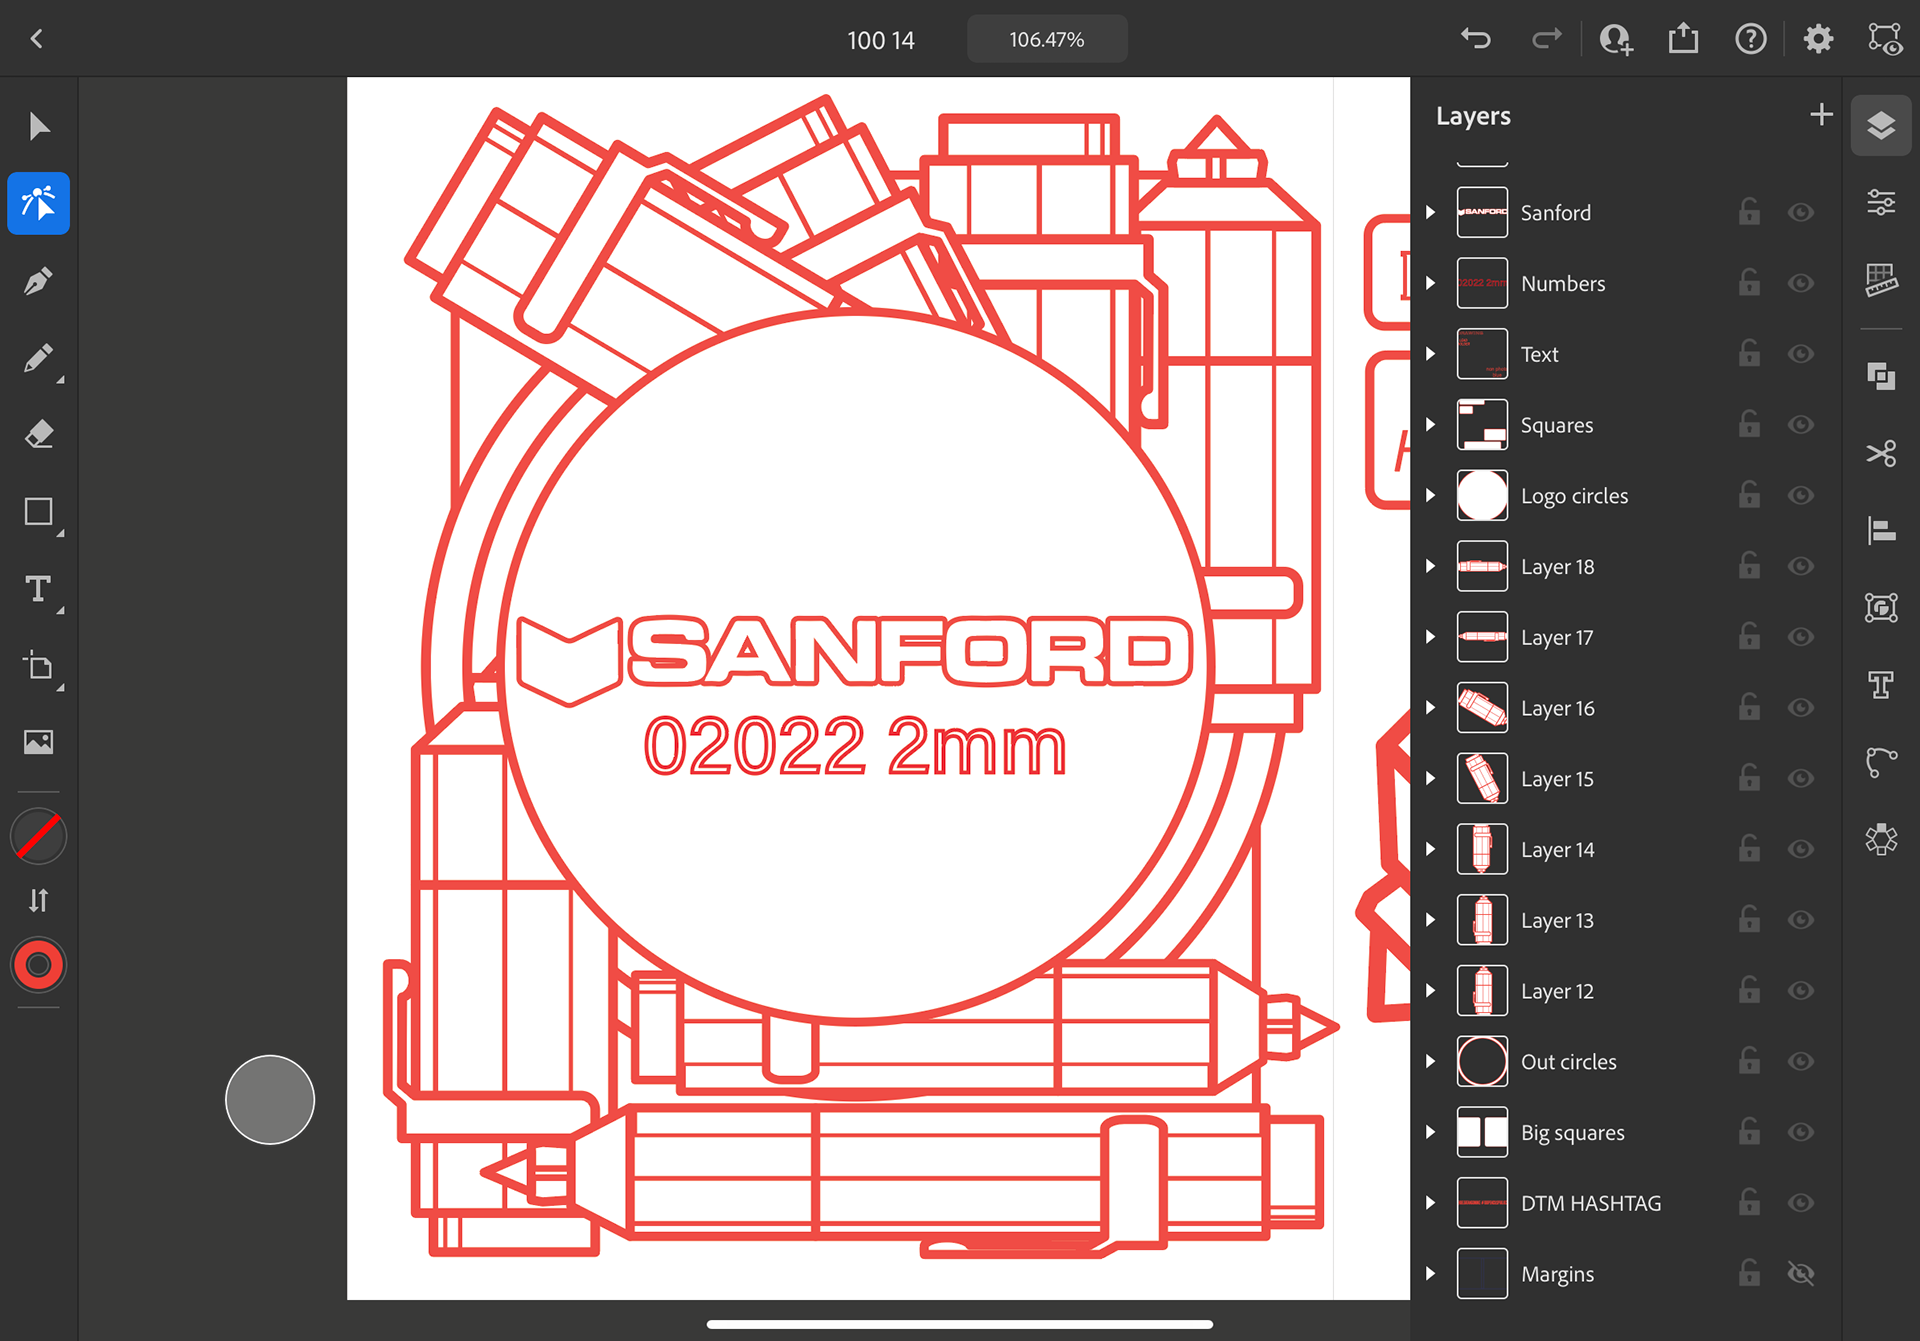1920x1341 pixels.
Task: Select the Rectangle shape tool
Action: 39,512
